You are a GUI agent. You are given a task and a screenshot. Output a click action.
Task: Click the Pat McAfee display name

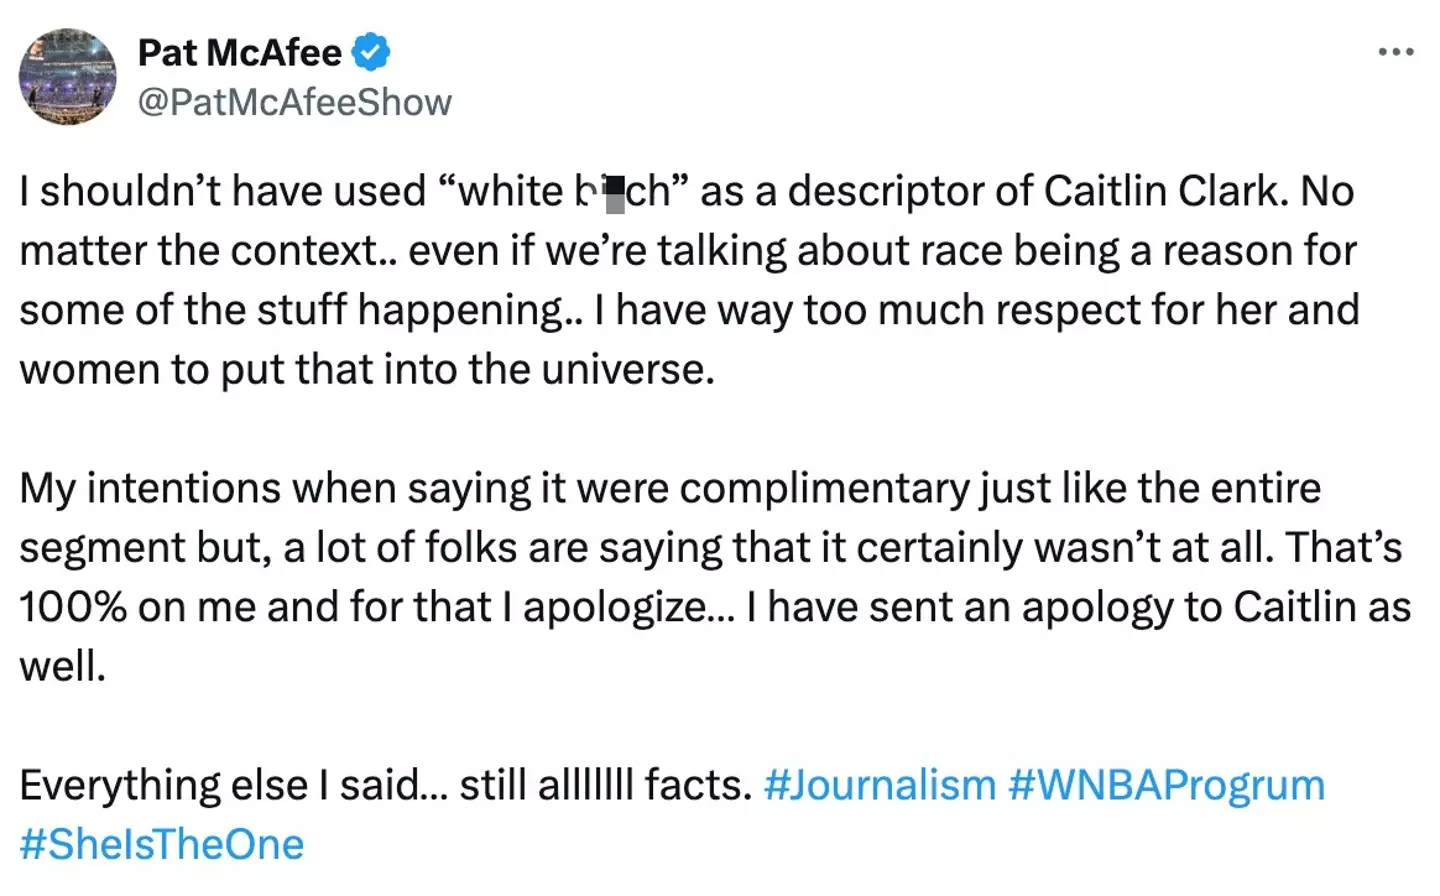240,52
